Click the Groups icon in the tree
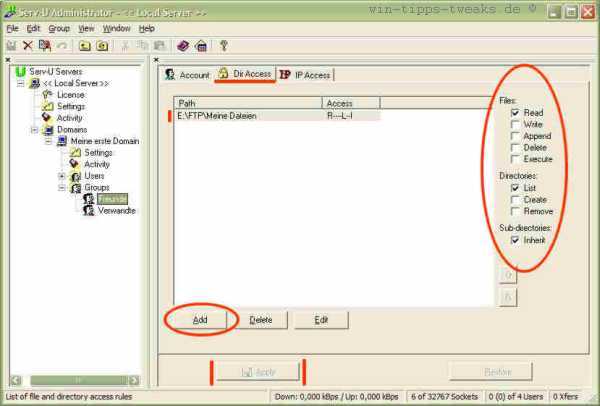Screen dimensions: 600x406 pyautogui.click(x=75, y=188)
